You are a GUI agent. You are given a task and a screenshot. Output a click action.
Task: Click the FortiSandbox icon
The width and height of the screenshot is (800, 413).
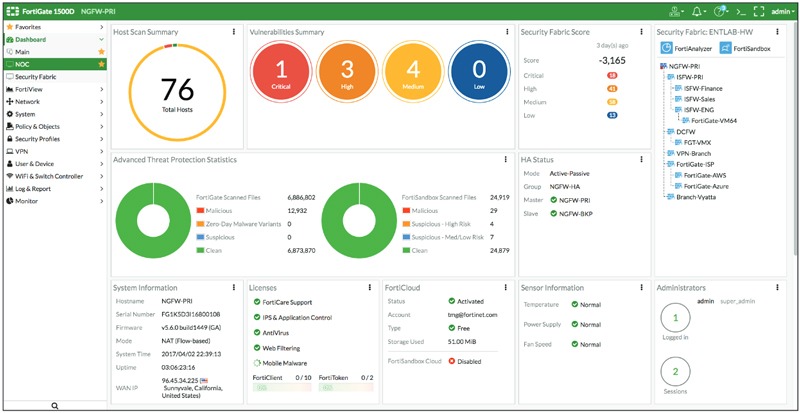coord(726,48)
